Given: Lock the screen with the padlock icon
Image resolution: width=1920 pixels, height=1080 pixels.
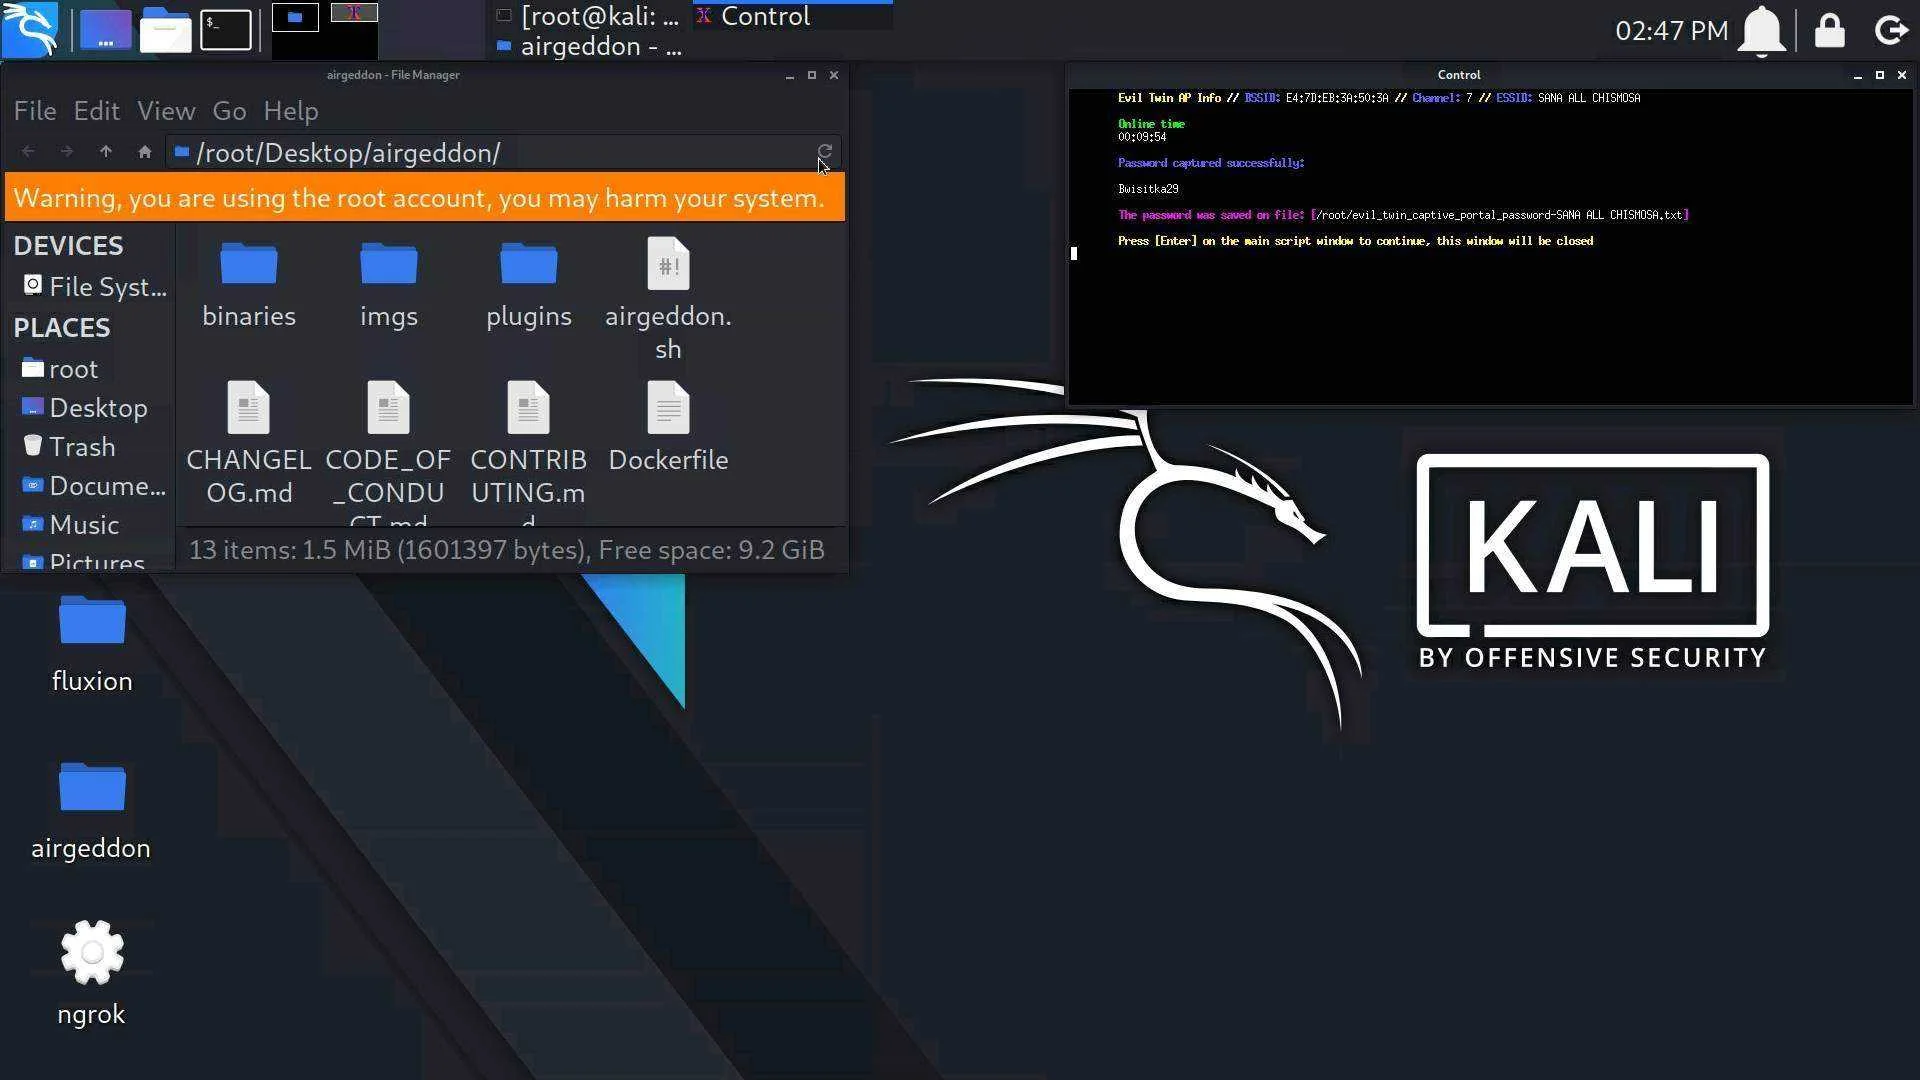Looking at the screenshot, I should click(x=1830, y=30).
